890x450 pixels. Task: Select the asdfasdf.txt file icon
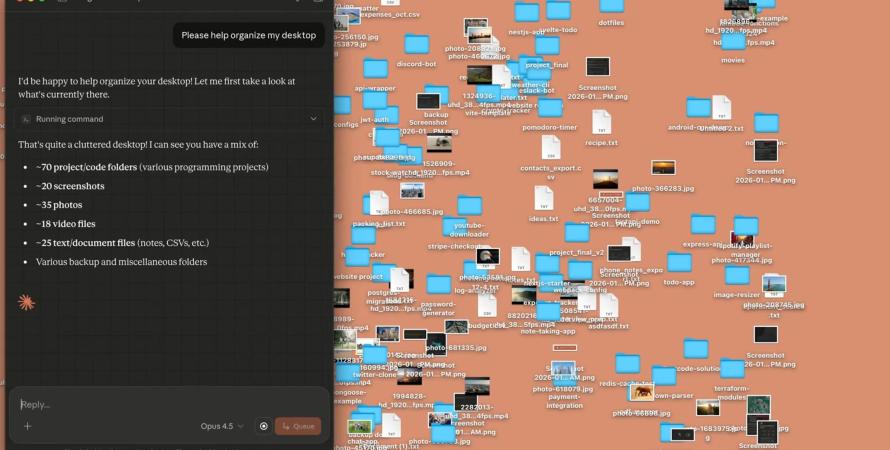(608, 305)
